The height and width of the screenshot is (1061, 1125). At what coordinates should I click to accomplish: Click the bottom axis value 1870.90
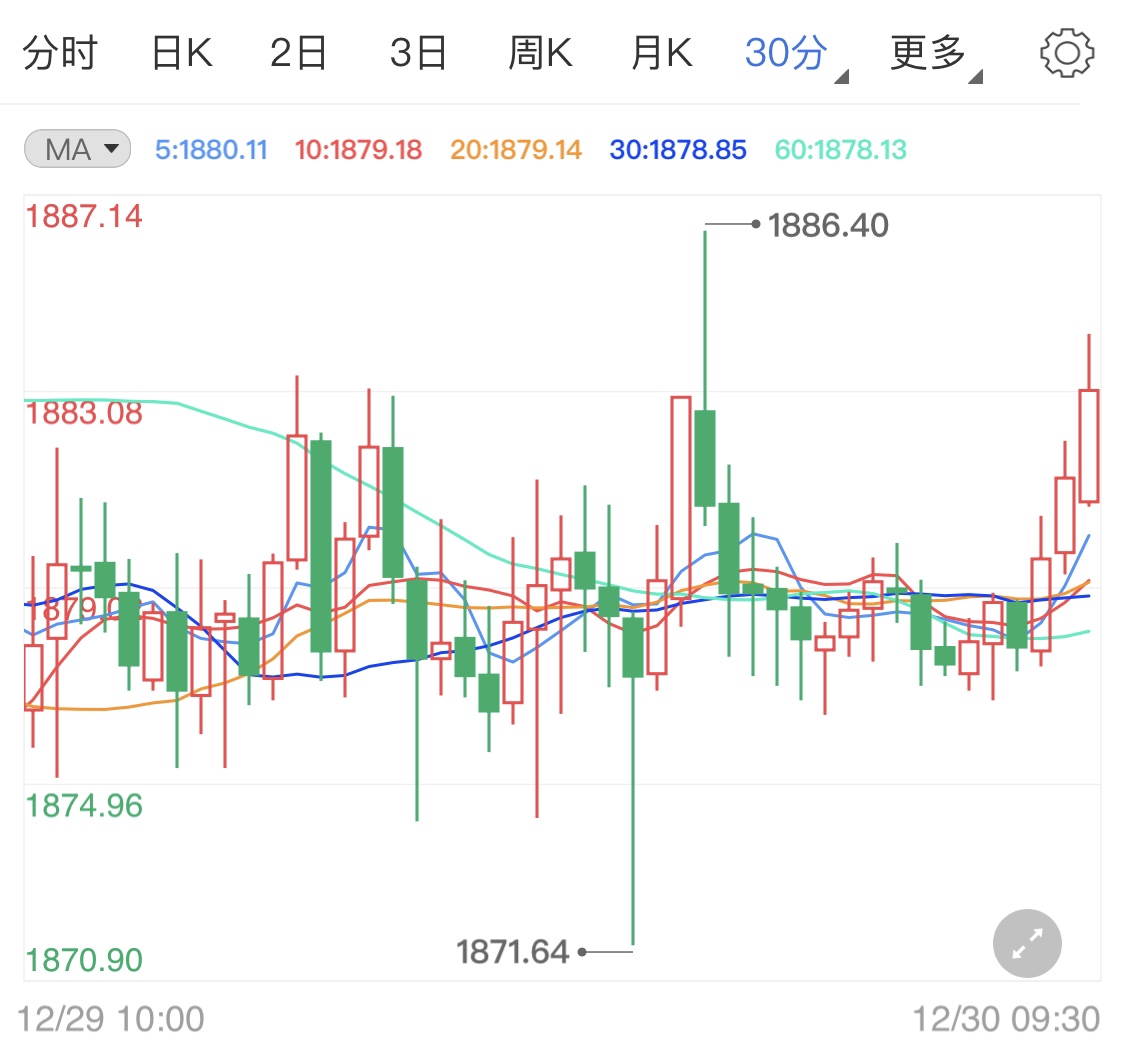tap(84, 960)
